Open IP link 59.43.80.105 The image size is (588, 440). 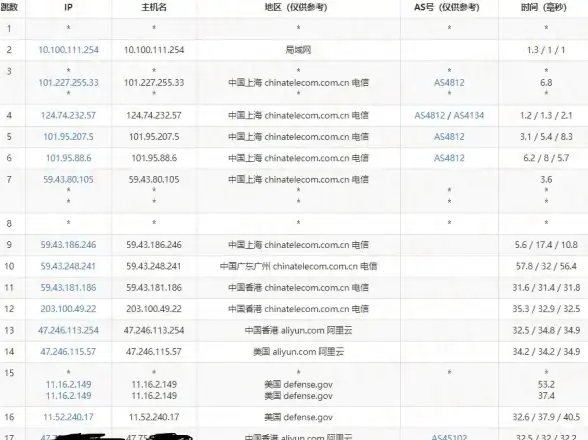coord(68,179)
